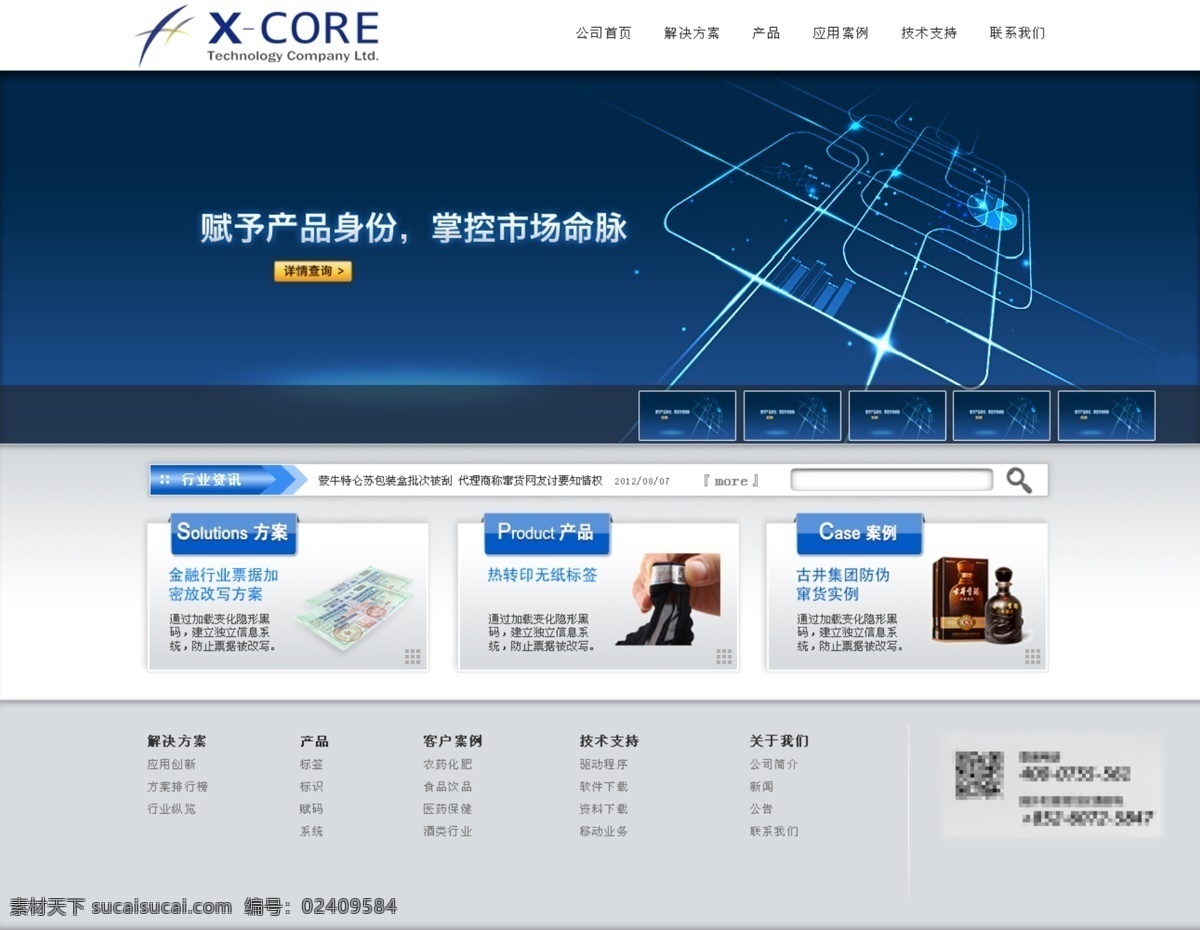The image size is (1200, 930).
Task: Click footer link 行业纵览
Action: (171, 809)
